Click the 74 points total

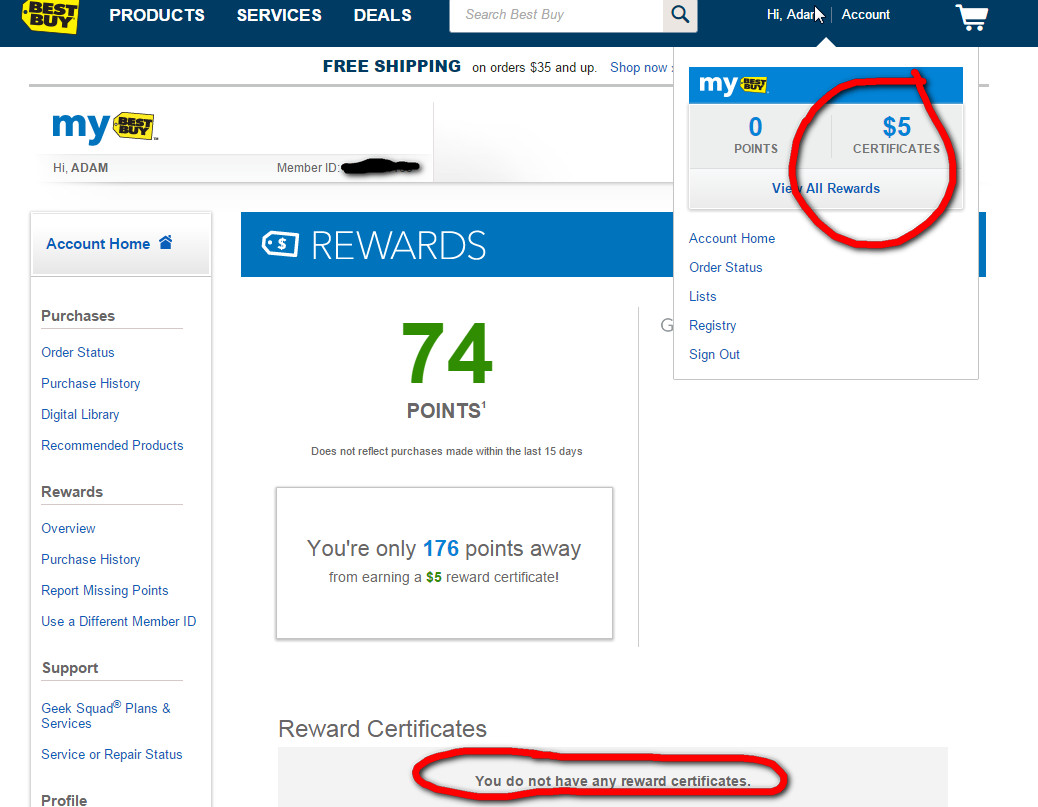click(447, 353)
